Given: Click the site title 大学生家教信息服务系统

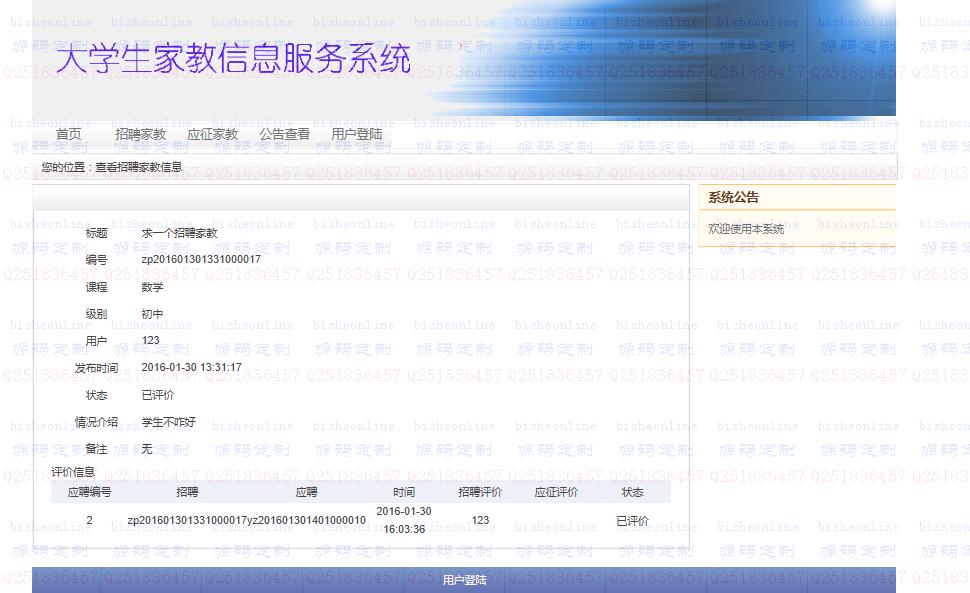Looking at the screenshot, I should pos(234,59).
